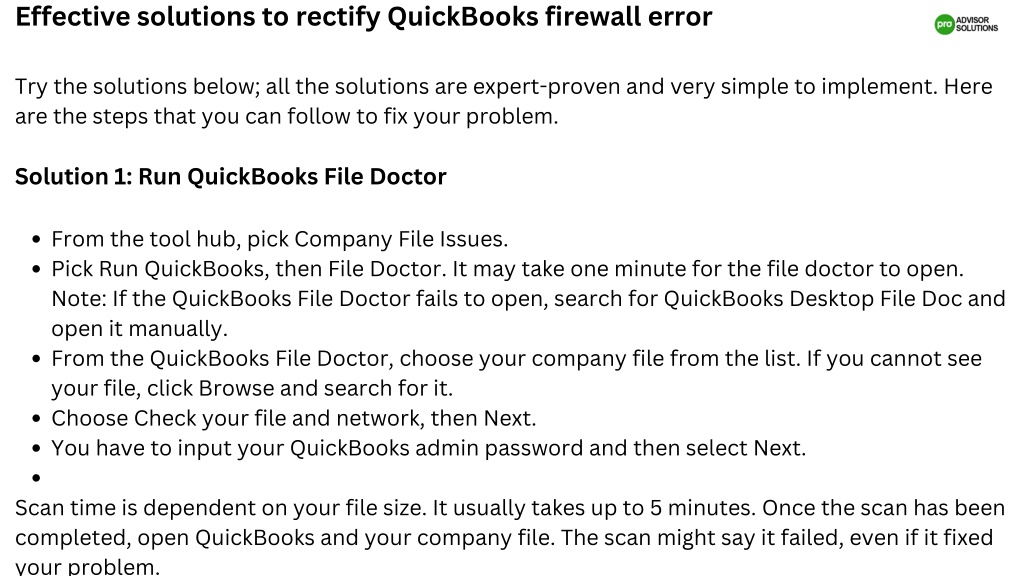Click the 'Try the solutions below' intro line
Screen dimensions: 1024x576
coord(504,86)
